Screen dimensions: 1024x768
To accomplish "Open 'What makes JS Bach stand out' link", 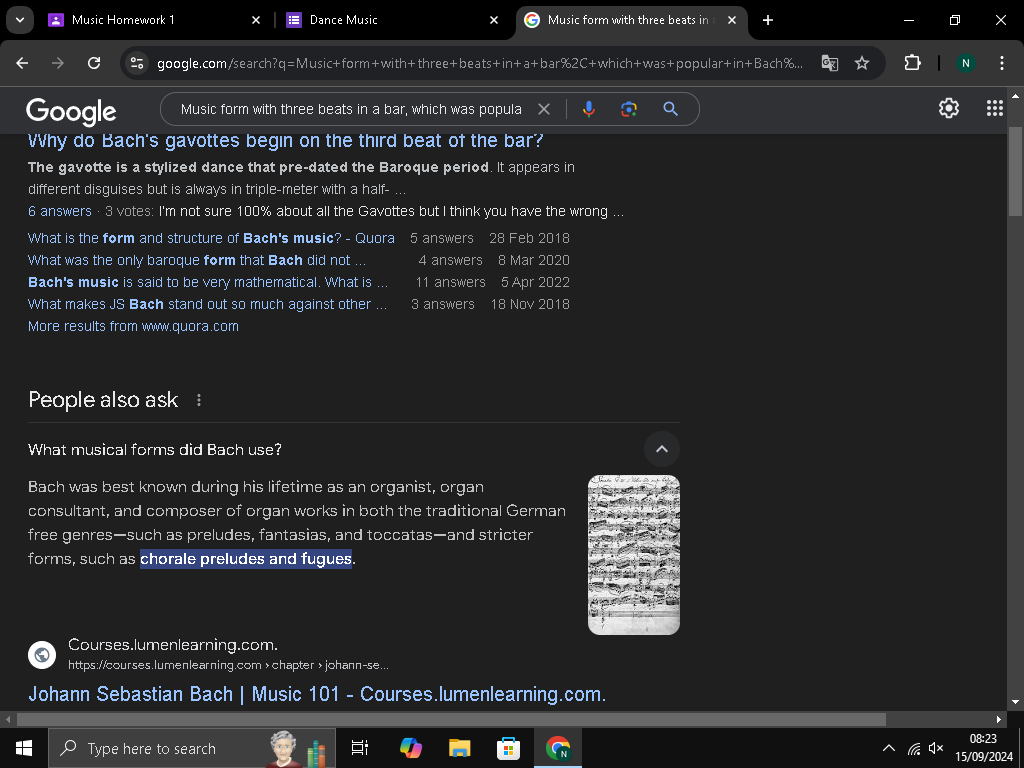I will point(207,304).
